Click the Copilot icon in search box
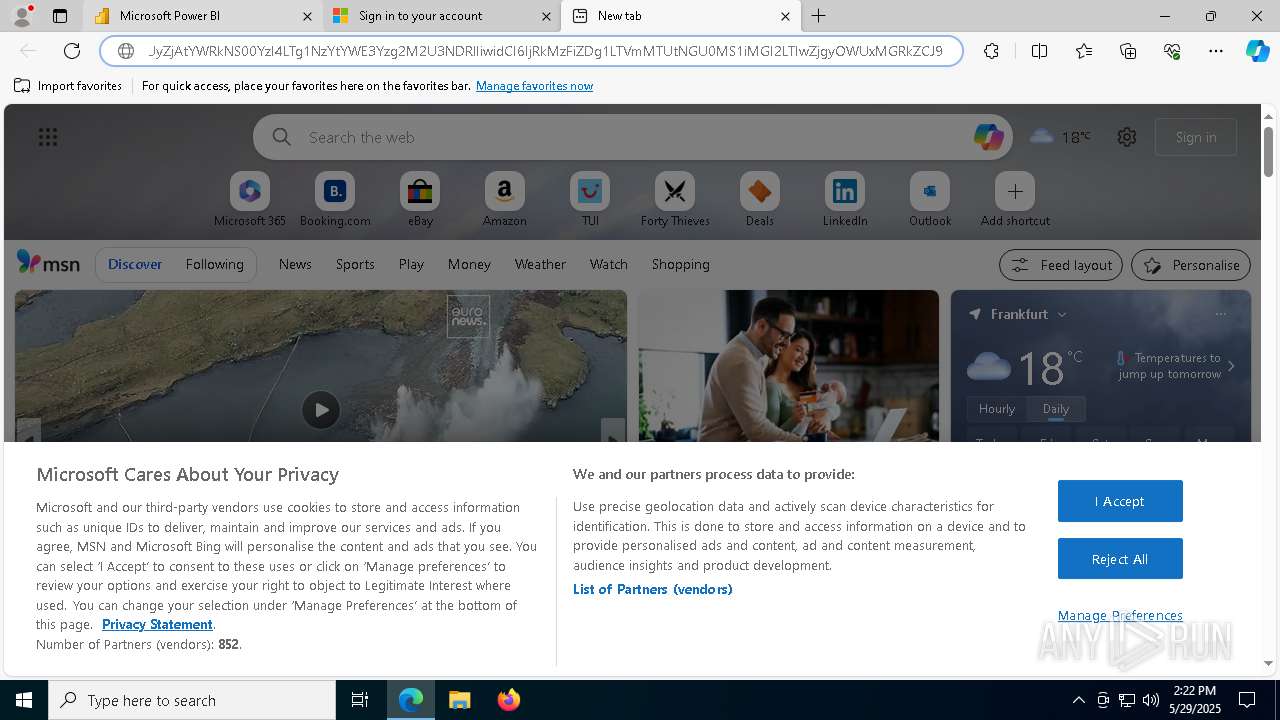Image resolution: width=1280 pixels, height=720 pixels. pyautogui.click(x=988, y=137)
